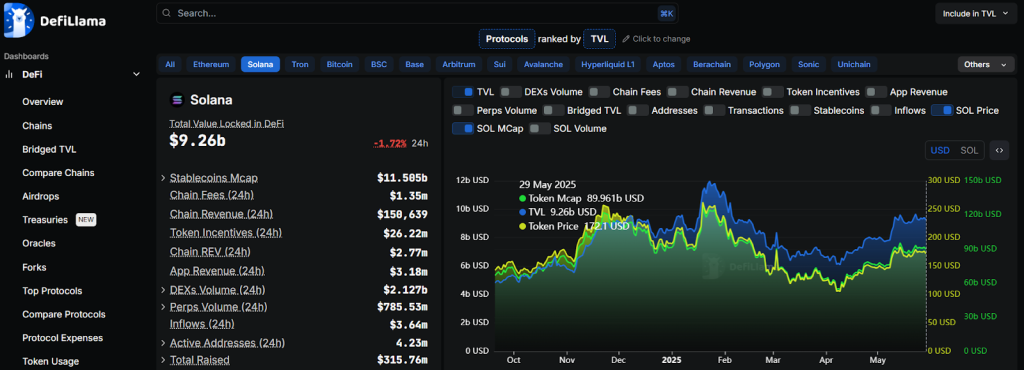Open Compare Chains in the sidebar

[58, 173]
